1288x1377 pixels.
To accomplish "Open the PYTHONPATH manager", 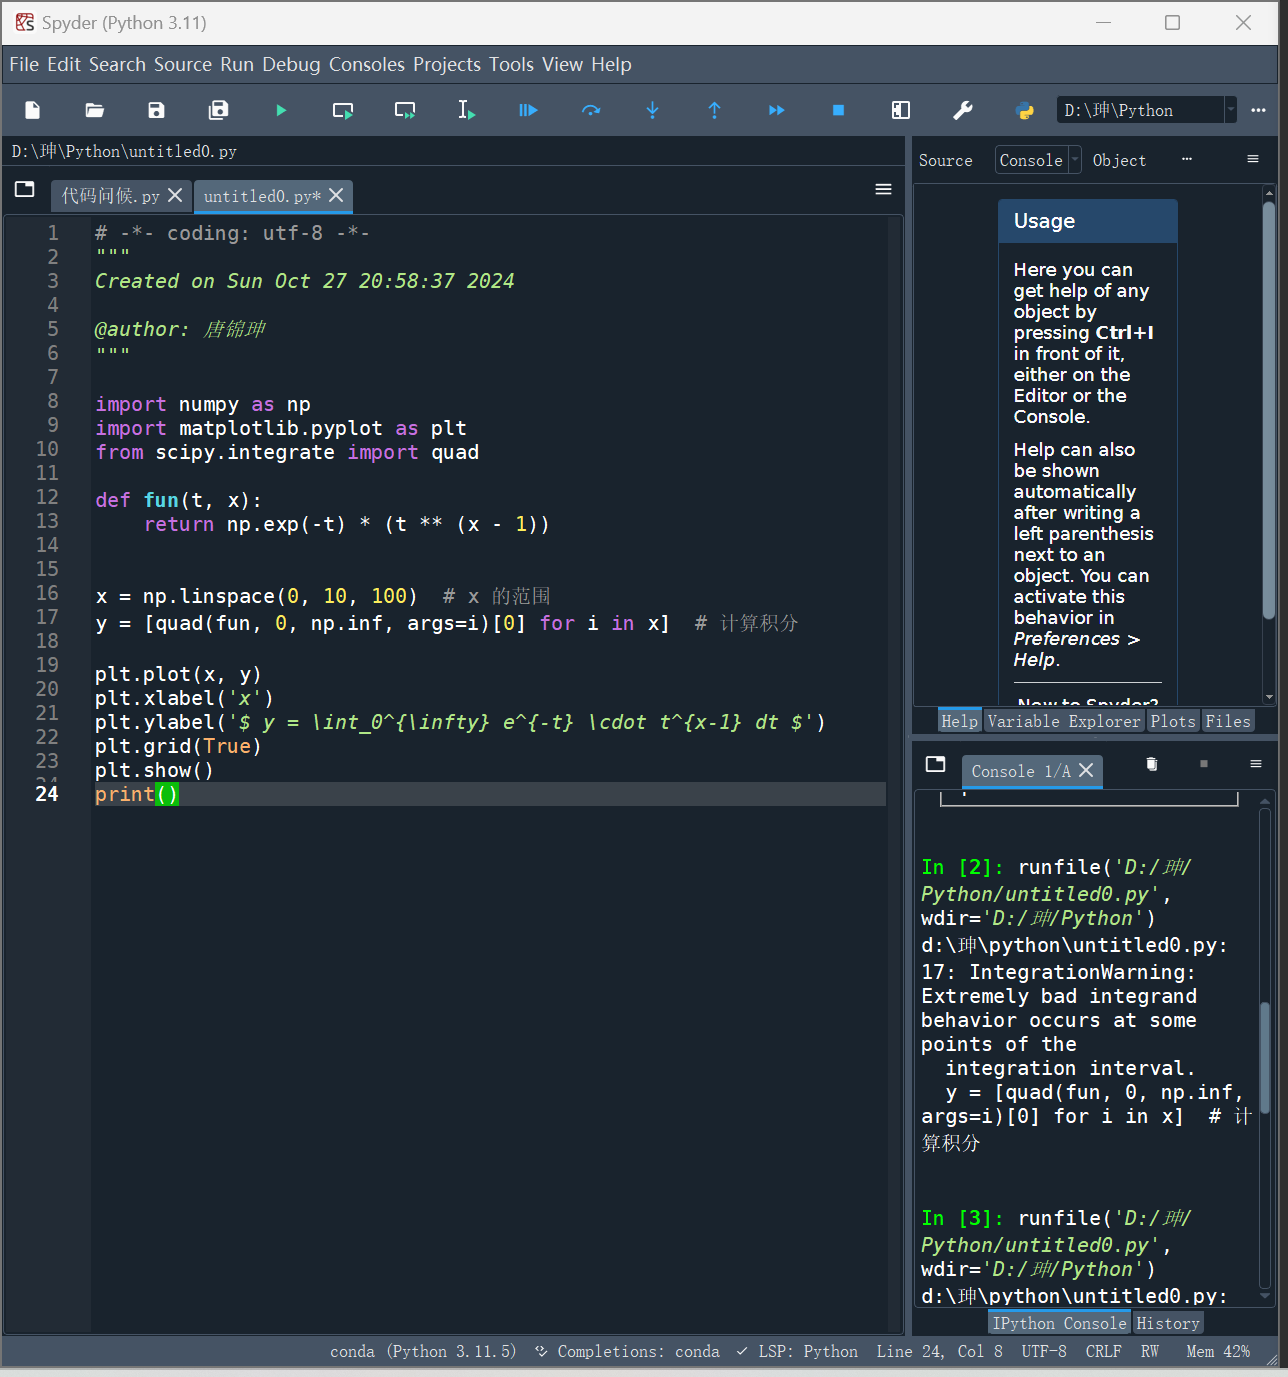I will click(1025, 110).
